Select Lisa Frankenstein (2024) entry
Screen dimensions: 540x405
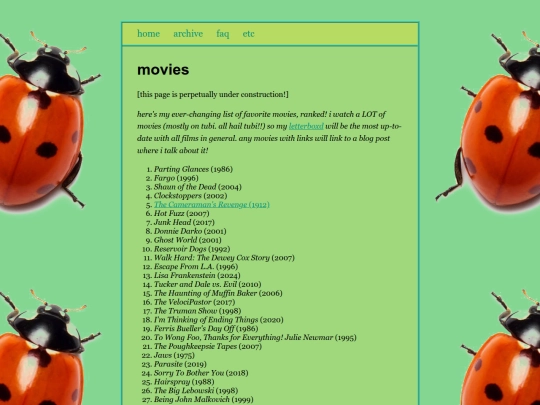tap(197, 276)
